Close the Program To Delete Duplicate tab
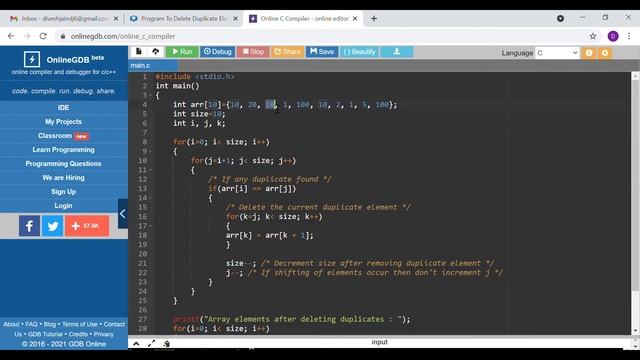Viewport: 640px width, 360px height. [x=235, y=19]
